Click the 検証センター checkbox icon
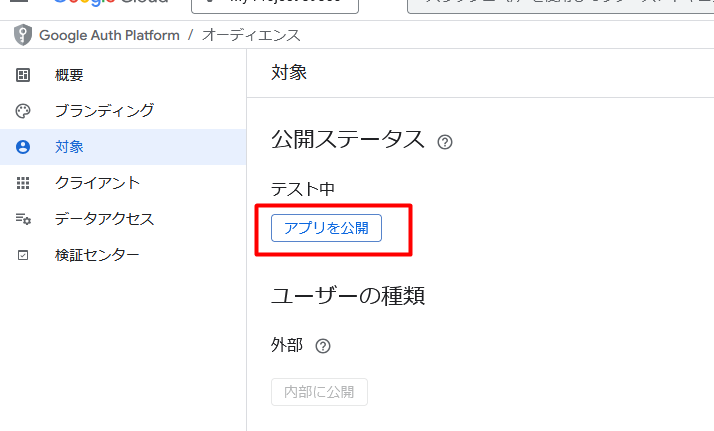The image size is (714, 431). 23,255
